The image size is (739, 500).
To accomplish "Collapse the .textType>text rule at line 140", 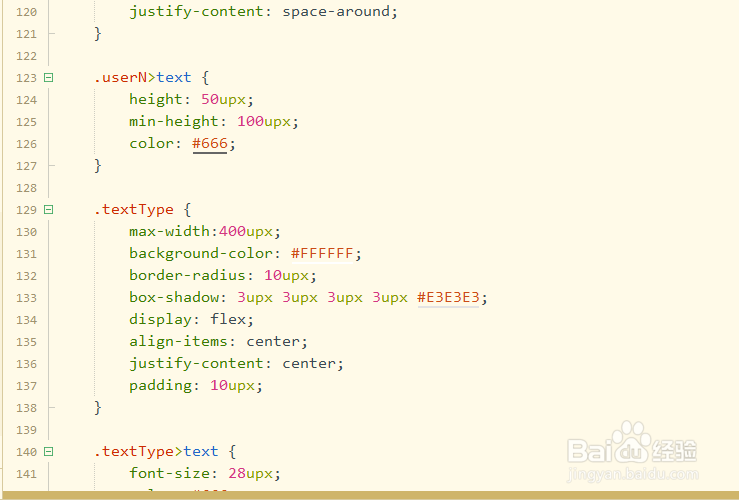I will pyautogui.click(x=49, y=451).
